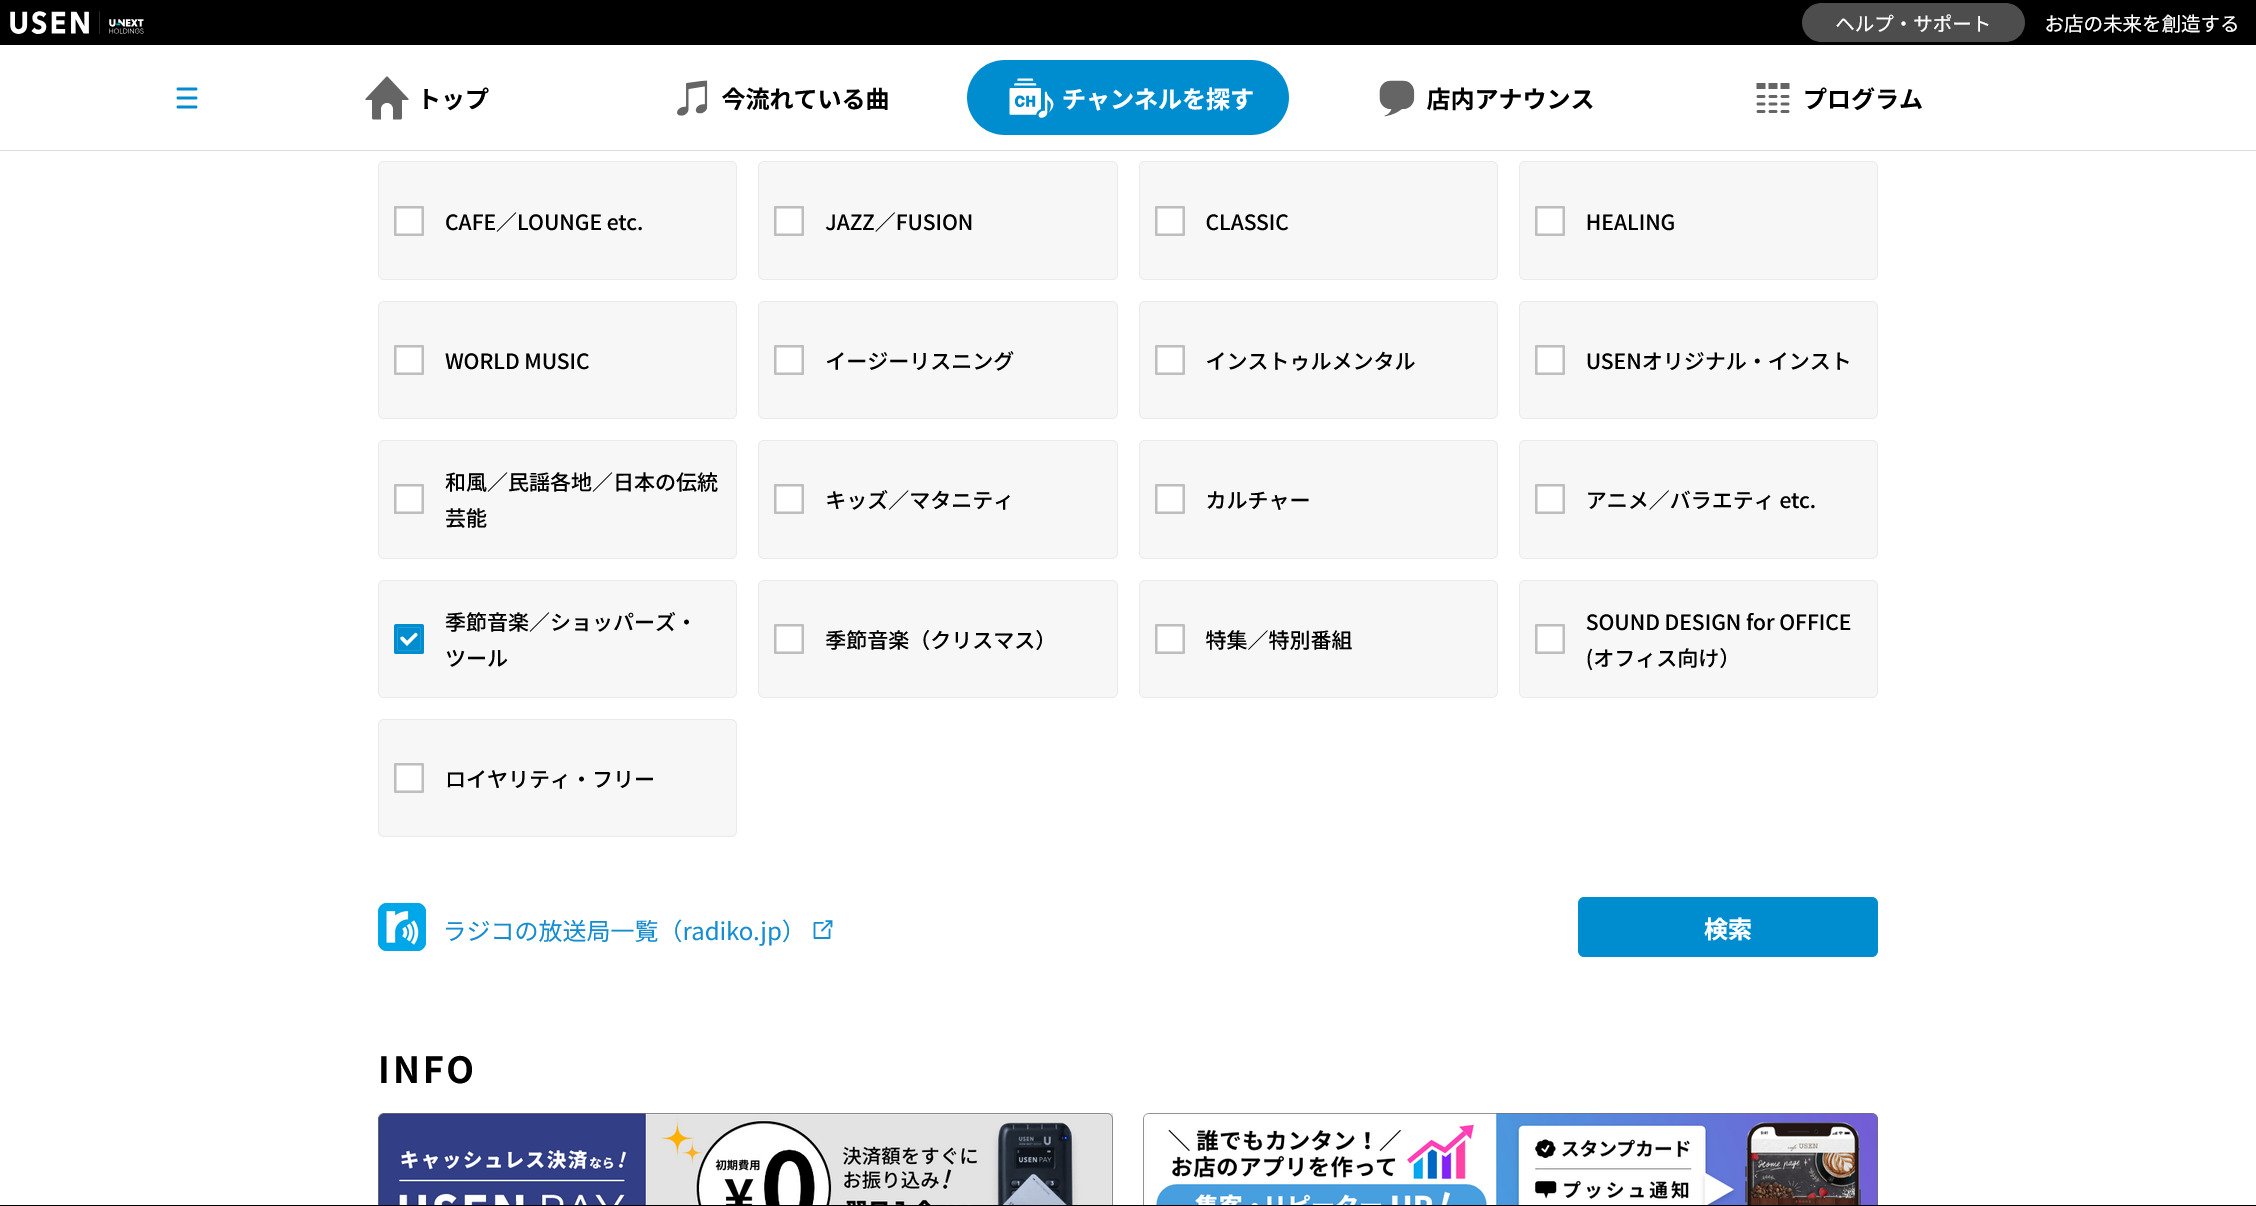Open the hamburger menu icon
Screen dimensions: 2256x1206
point(187,98)
